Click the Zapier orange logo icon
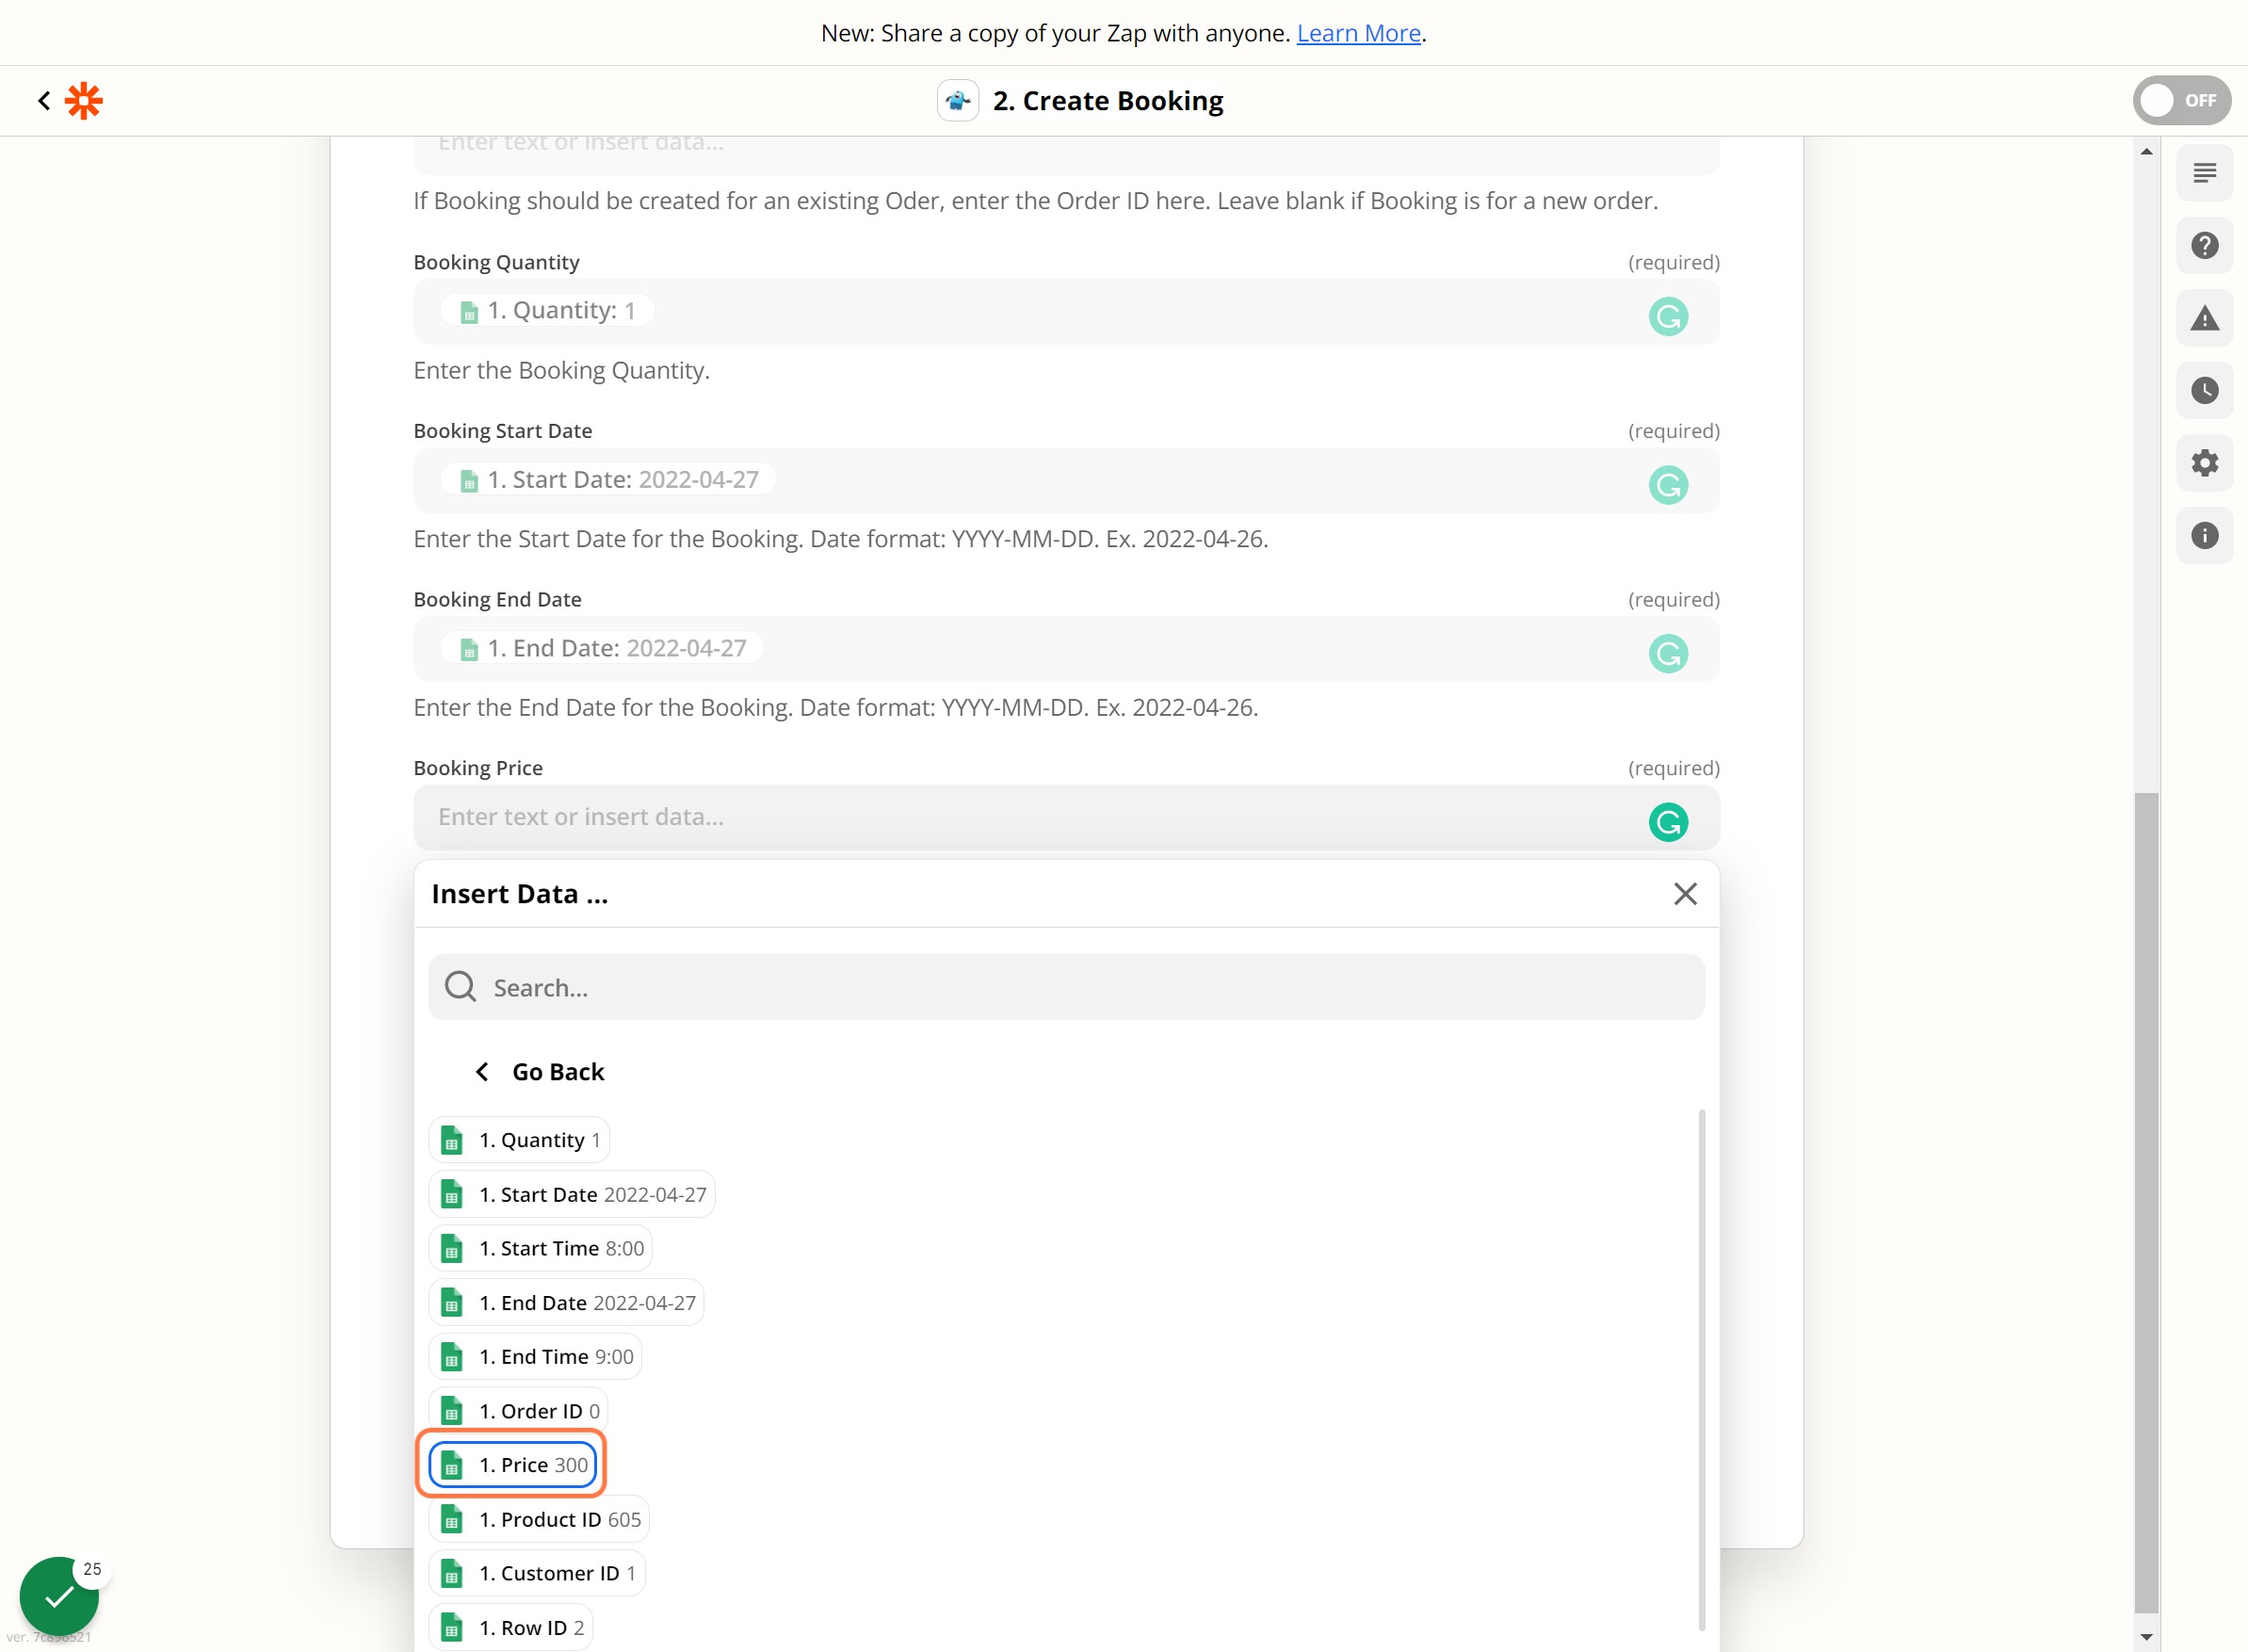This screenshot has height=1652, width=2248. (84, 100)
